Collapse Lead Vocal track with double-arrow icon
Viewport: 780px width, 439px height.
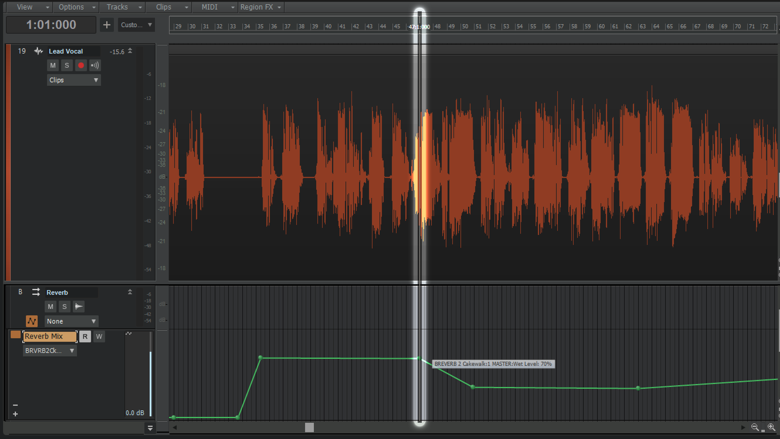pos(130,51)
